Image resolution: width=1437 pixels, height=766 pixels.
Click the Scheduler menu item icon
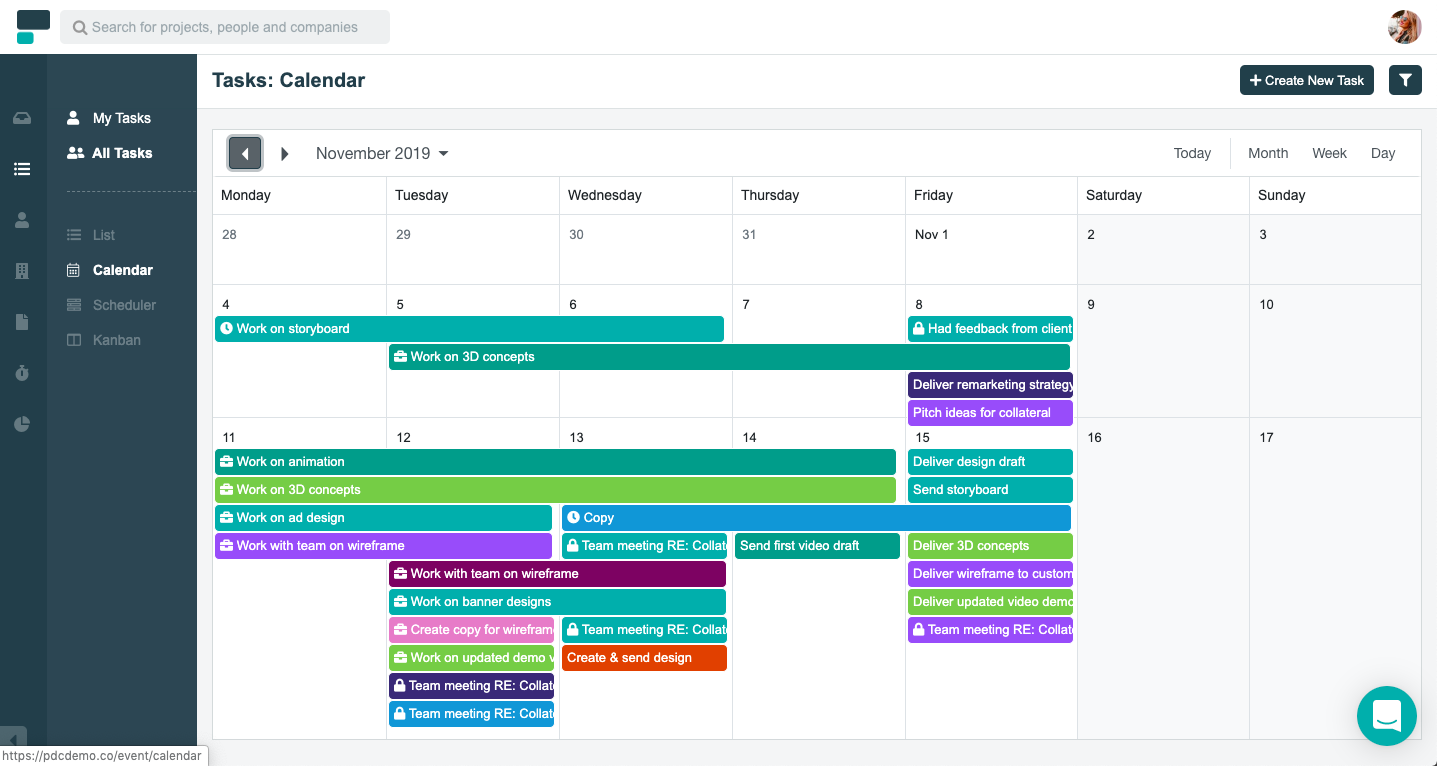(x=73, y=305)
